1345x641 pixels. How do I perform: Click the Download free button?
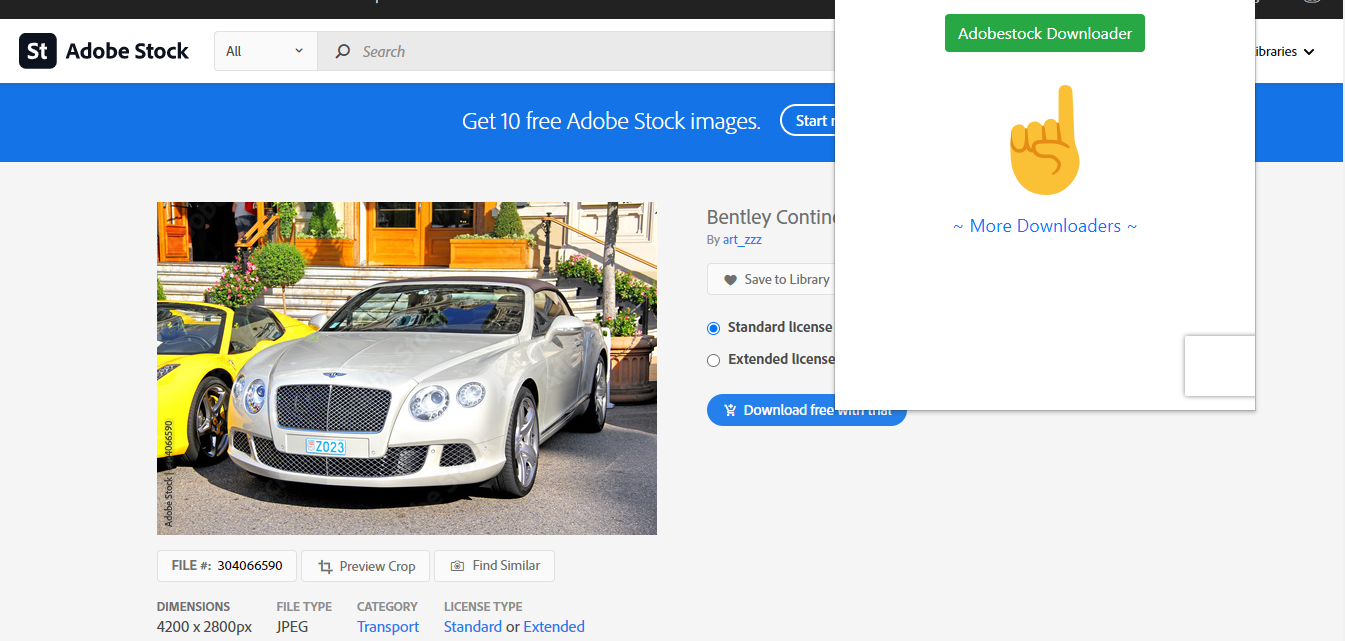(x=806, y=410)
